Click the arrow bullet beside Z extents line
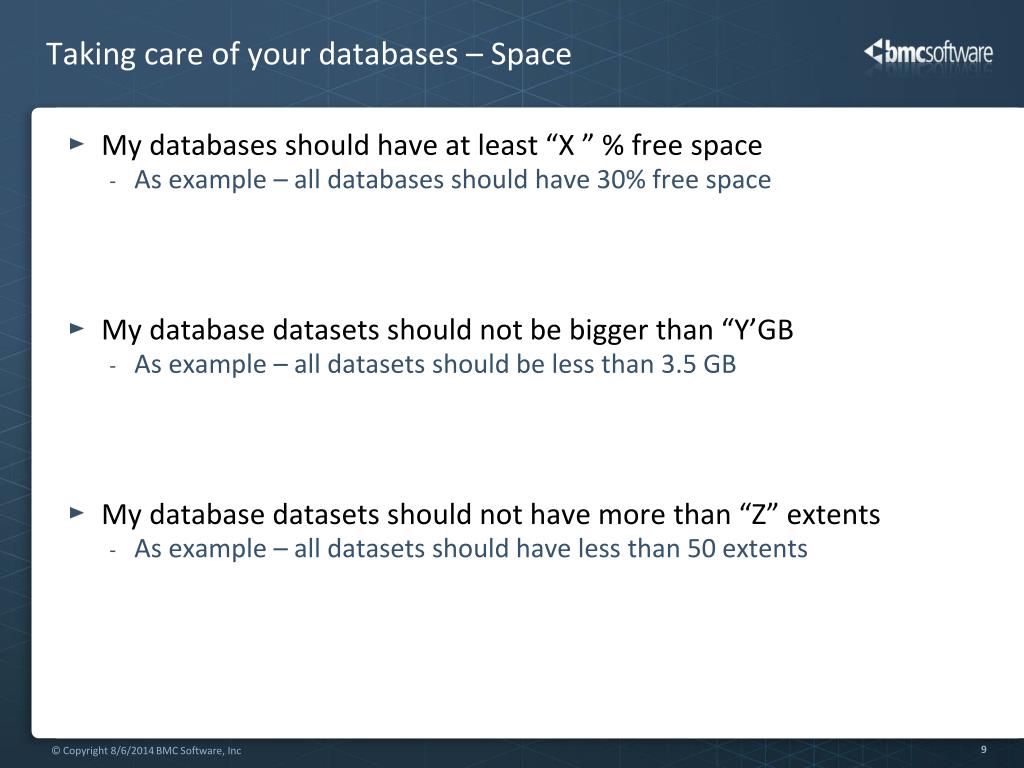 [x=77, y=513]
